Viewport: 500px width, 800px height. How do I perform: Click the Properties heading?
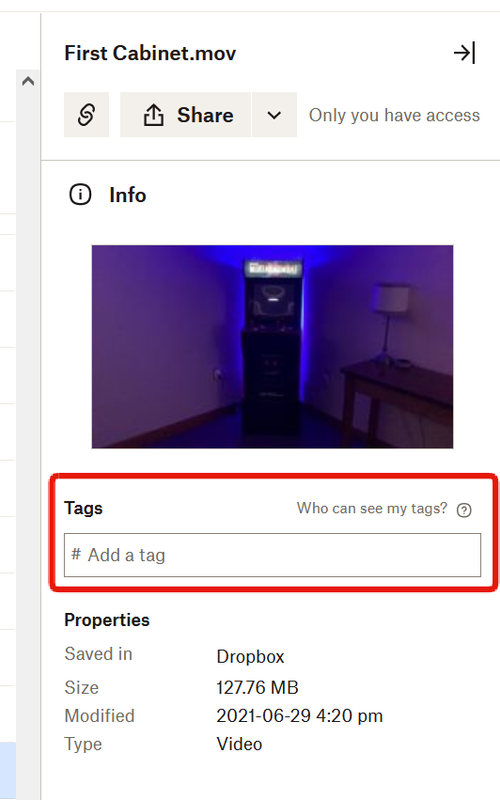click(x=107, y=620)
